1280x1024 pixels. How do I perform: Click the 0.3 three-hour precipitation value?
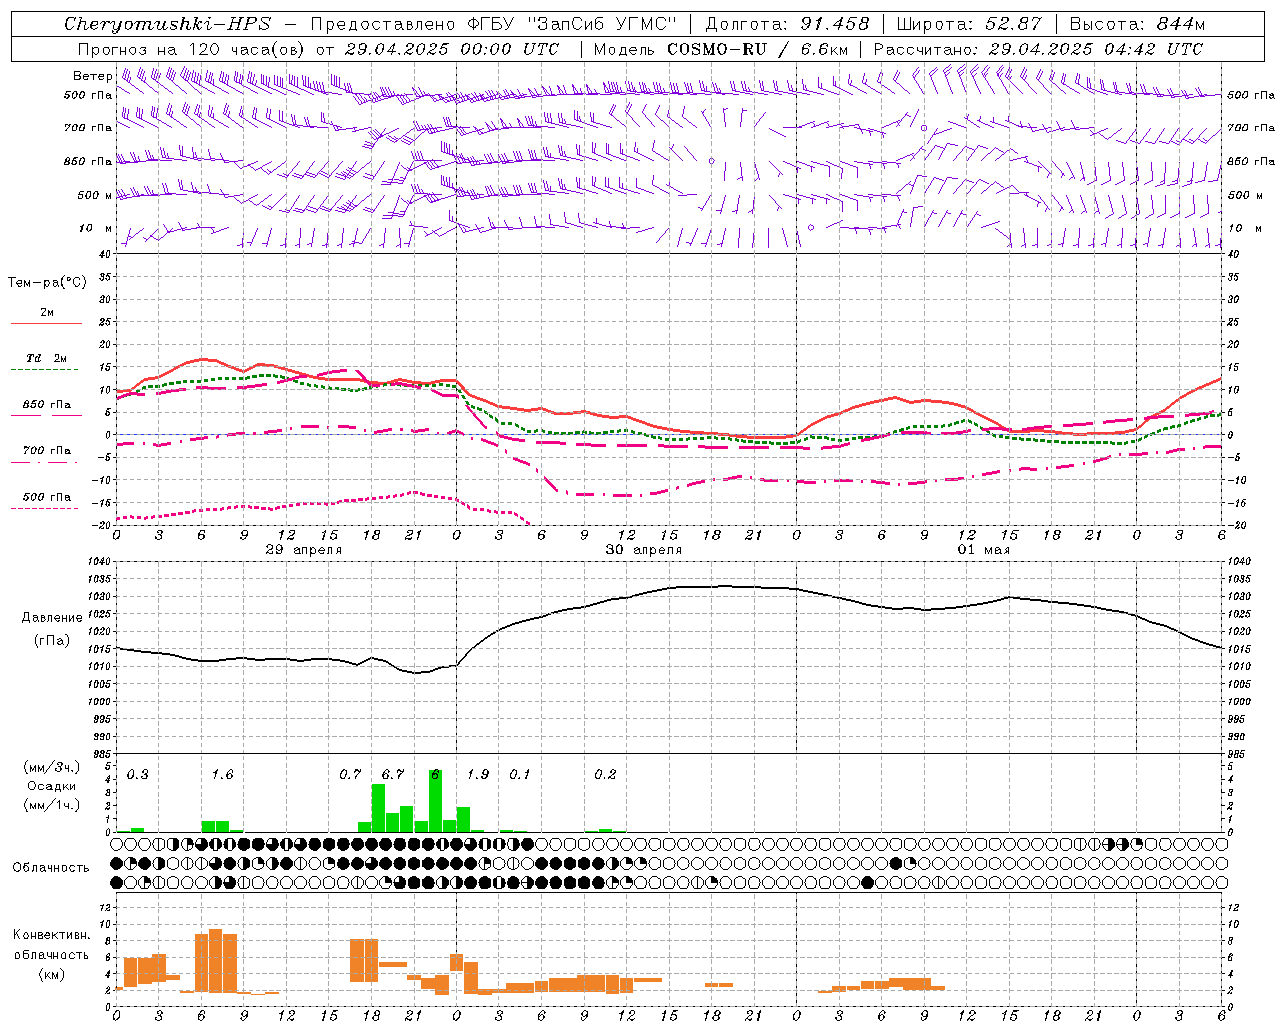point(137,775)
